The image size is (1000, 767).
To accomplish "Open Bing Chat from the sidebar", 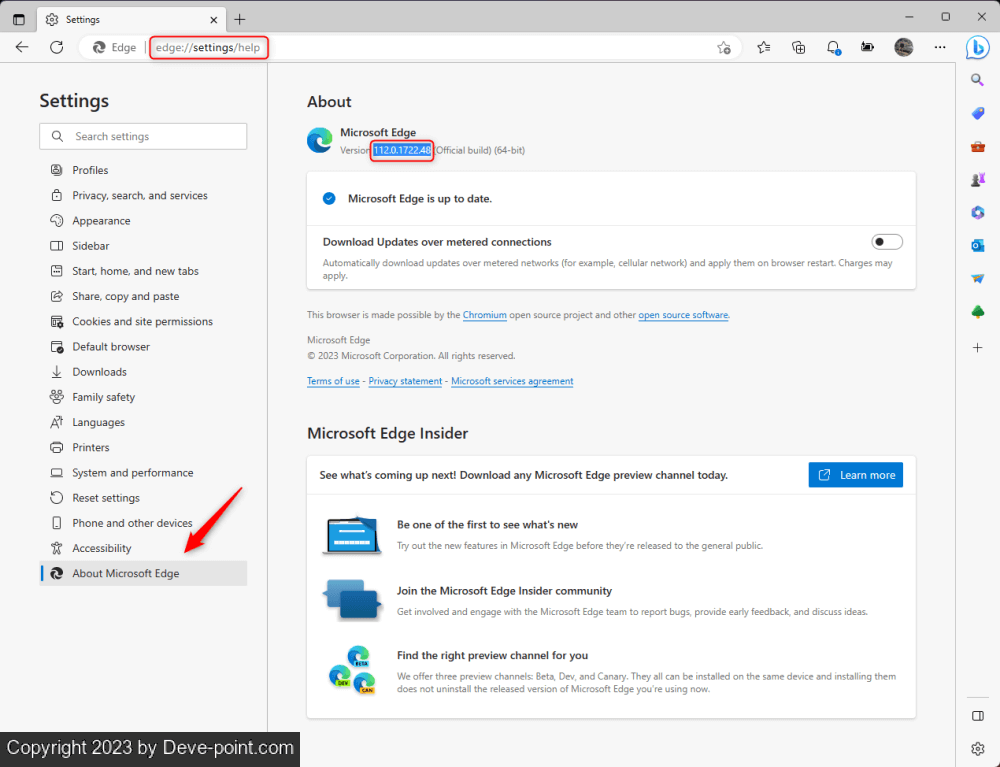I will (977, 48).
